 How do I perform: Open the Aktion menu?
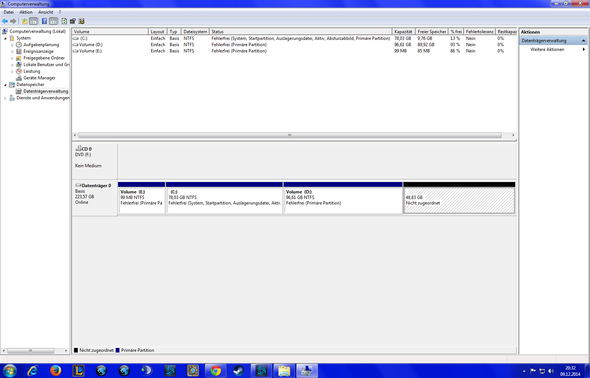[x=26, y=12]
